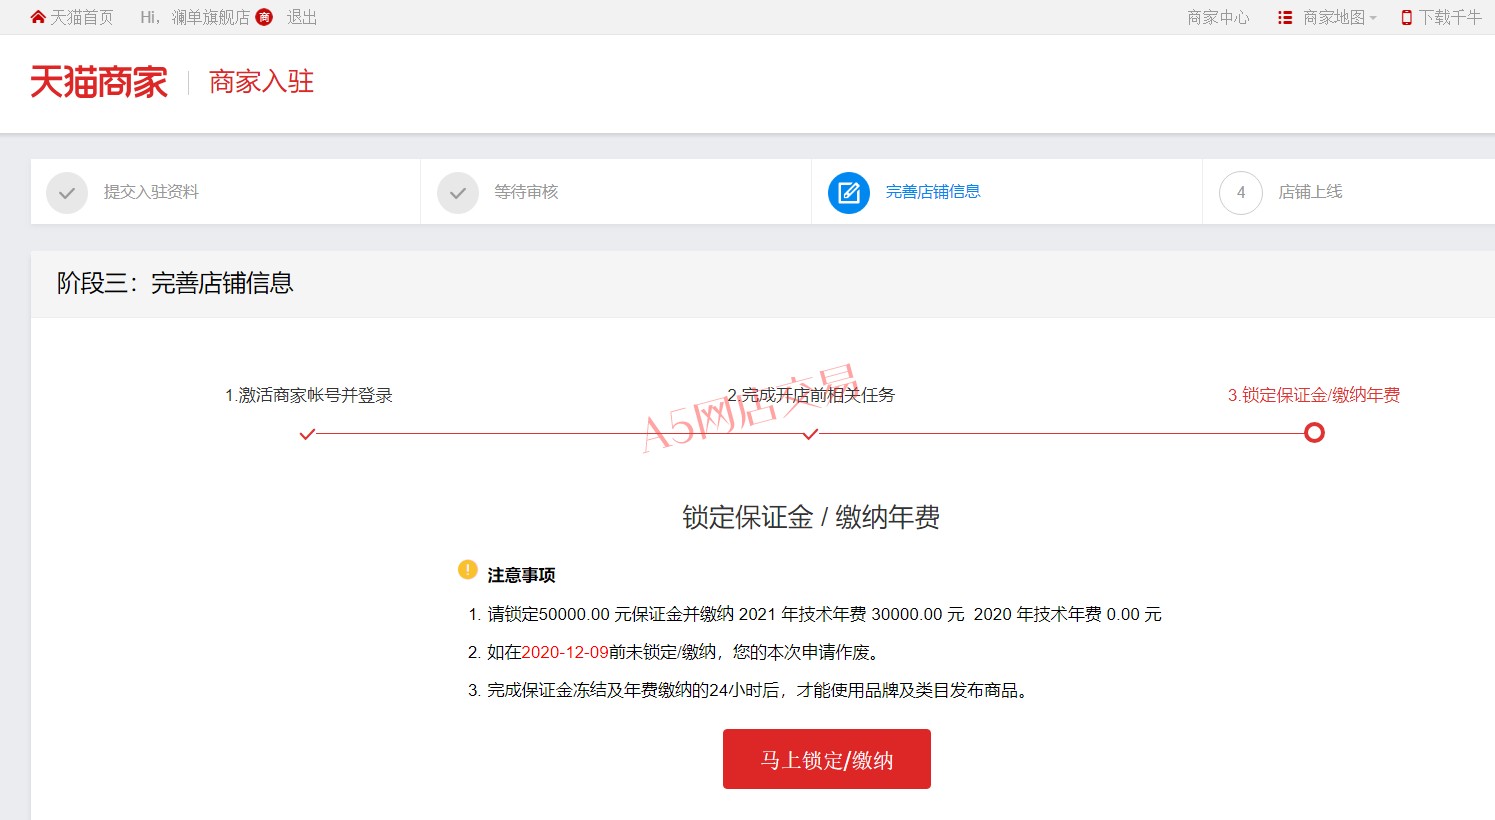The width and height of the screenshot is (1495, 820).
Task: Click the red list icon beside 商家地图
Action: point(1285,17)
